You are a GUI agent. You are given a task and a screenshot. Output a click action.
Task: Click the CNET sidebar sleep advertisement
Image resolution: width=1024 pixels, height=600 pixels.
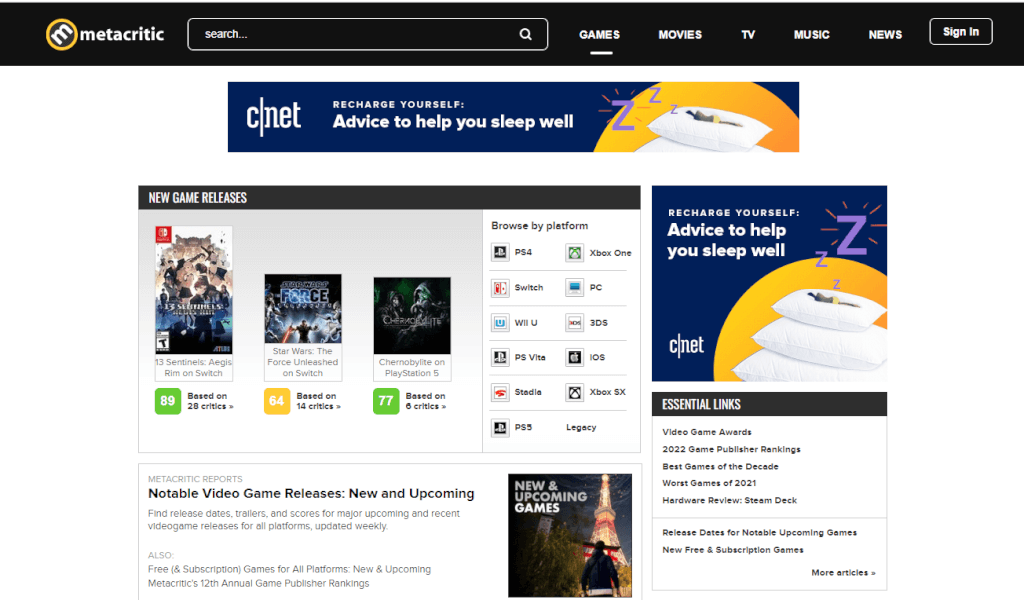click(x=769, y=283)
